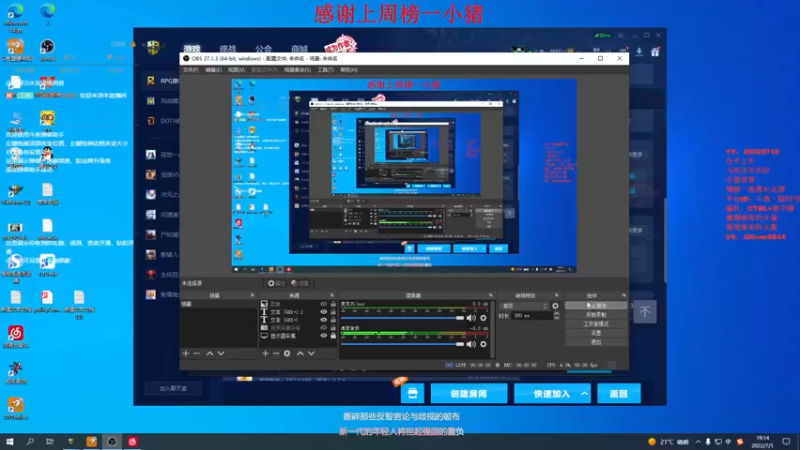Click 返回 button in game platform
The width and height of the screenshot is (800, 450).
coord(618,393)
